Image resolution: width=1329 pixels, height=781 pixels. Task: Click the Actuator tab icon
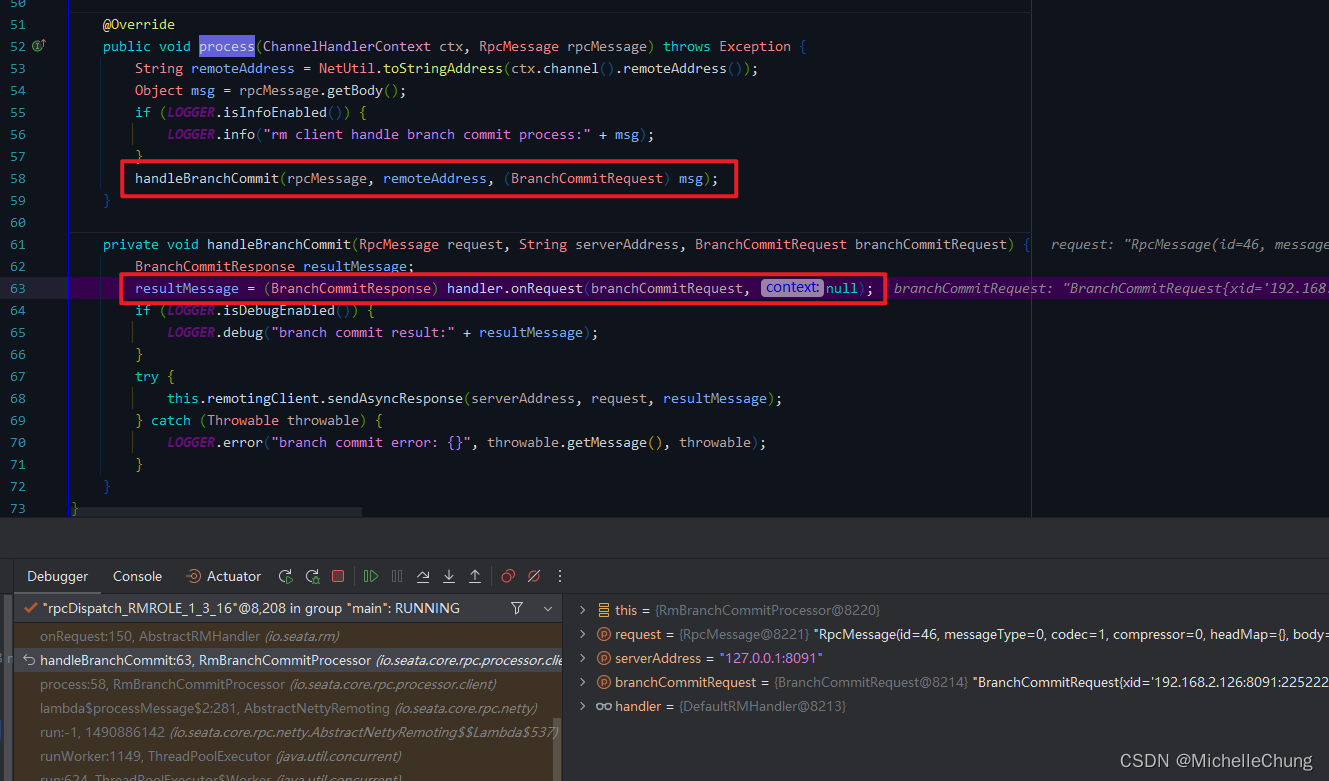[194, 576]
